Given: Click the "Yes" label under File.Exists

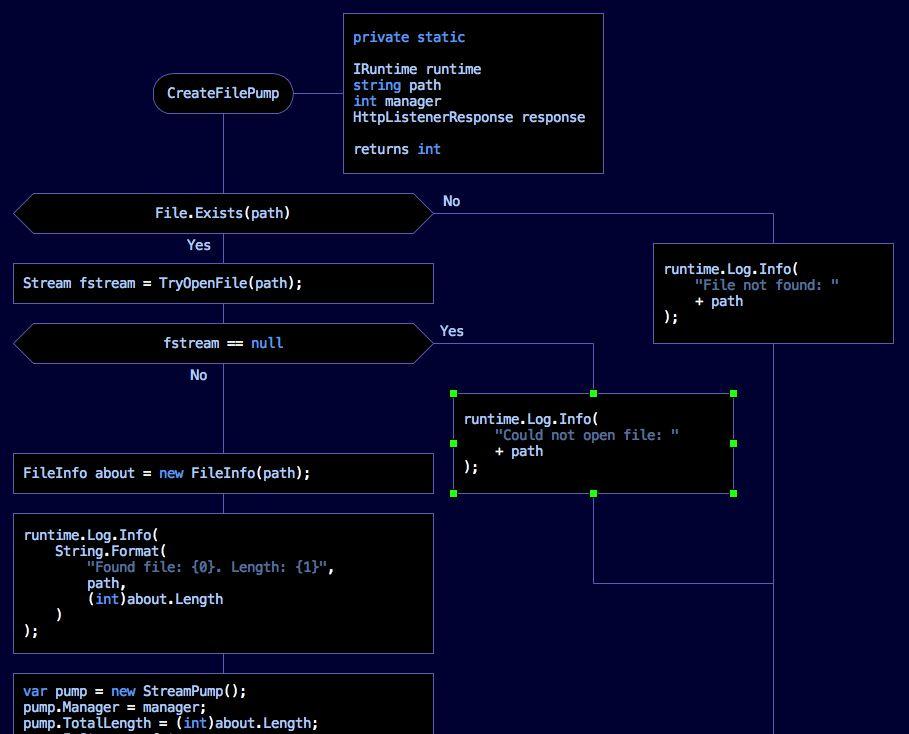Looking at the screenshot, I should pyautogui.click(x=199, y=245).
